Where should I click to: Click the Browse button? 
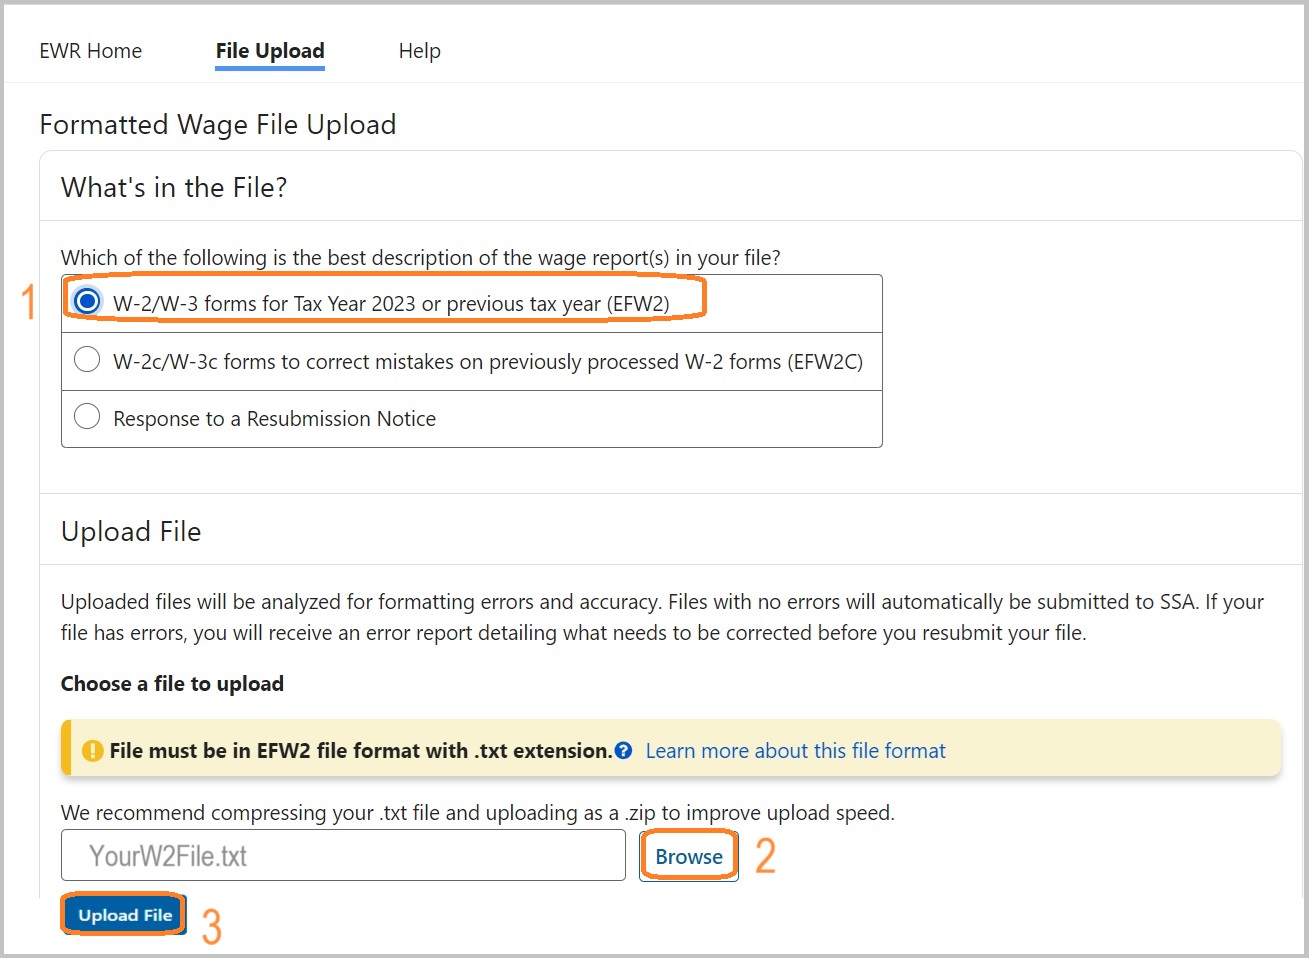688,855
